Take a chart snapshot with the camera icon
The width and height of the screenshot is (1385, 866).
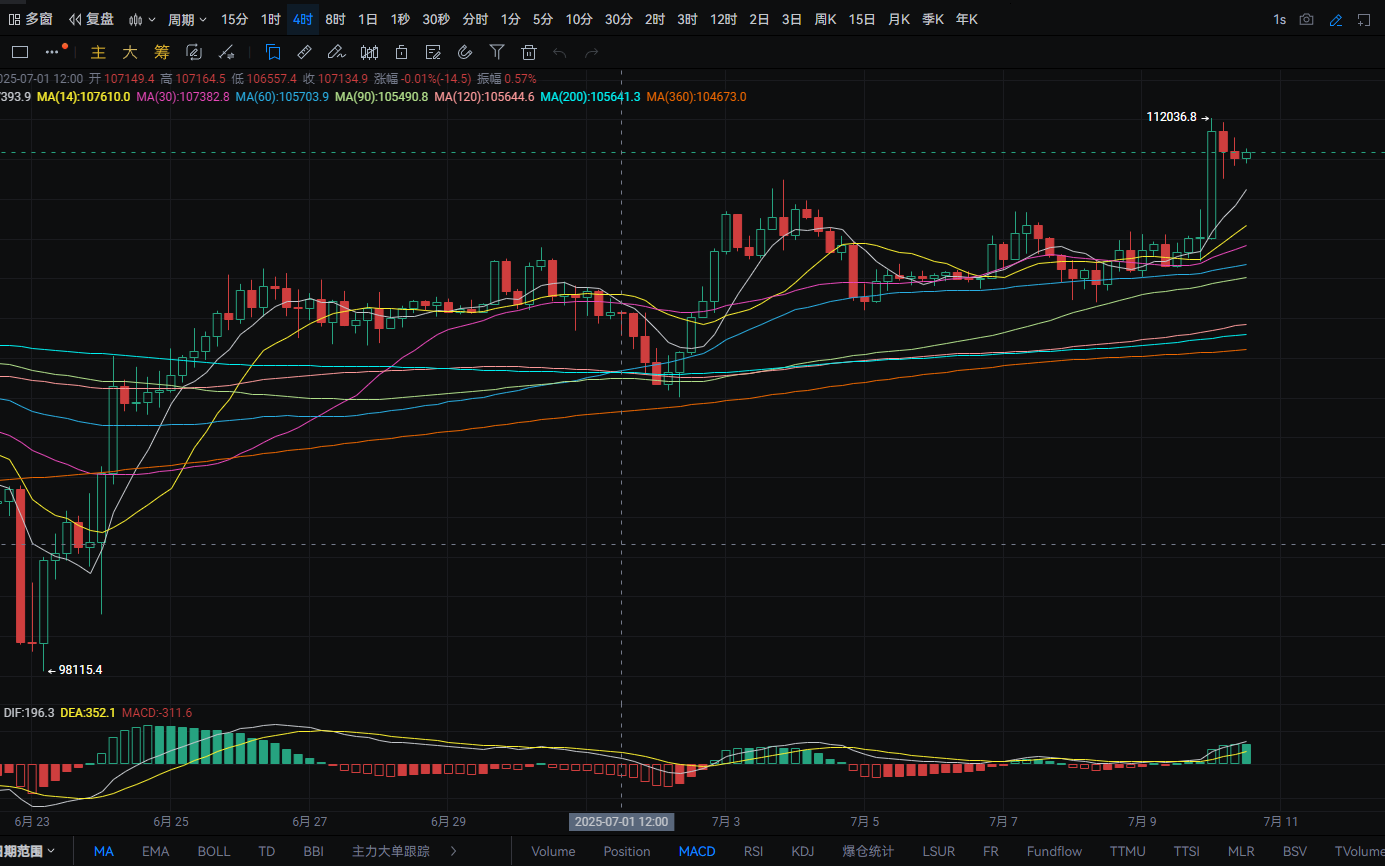(x=1307, y=19)
